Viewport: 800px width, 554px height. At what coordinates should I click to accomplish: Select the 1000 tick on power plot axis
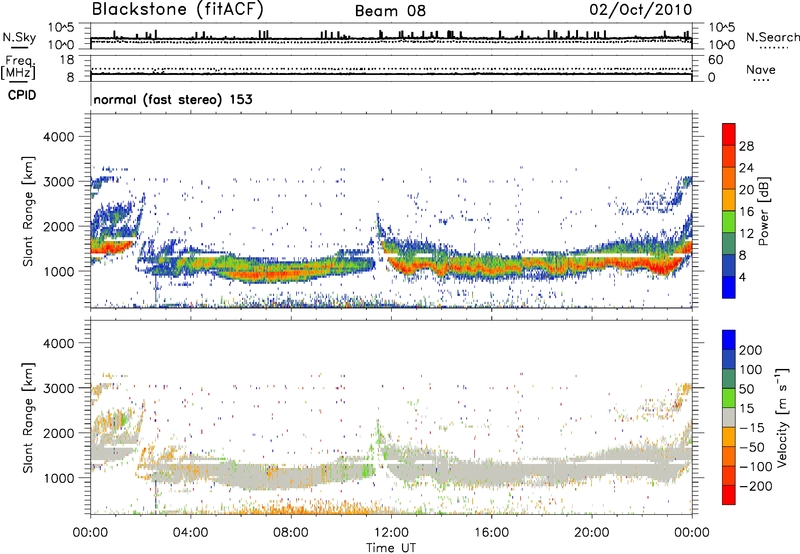[59, 271]
